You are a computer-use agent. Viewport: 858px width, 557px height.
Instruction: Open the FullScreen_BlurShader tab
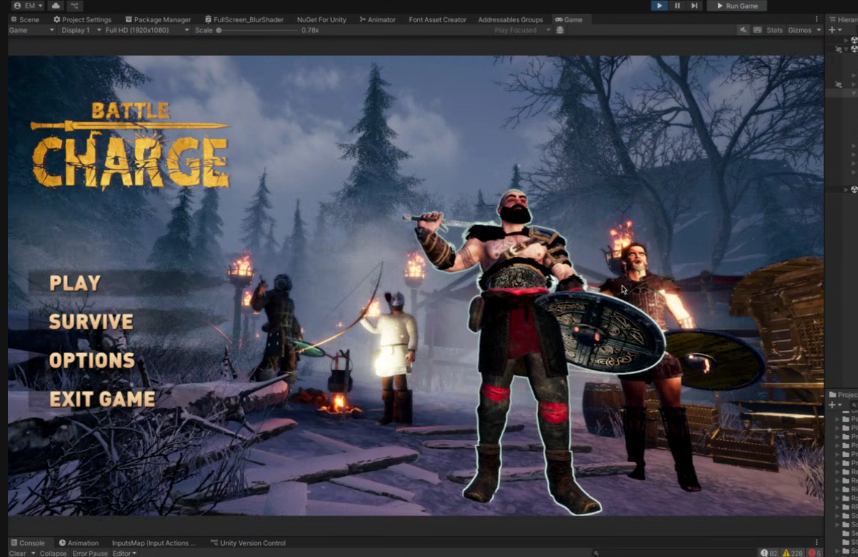(x=244, y=19)
